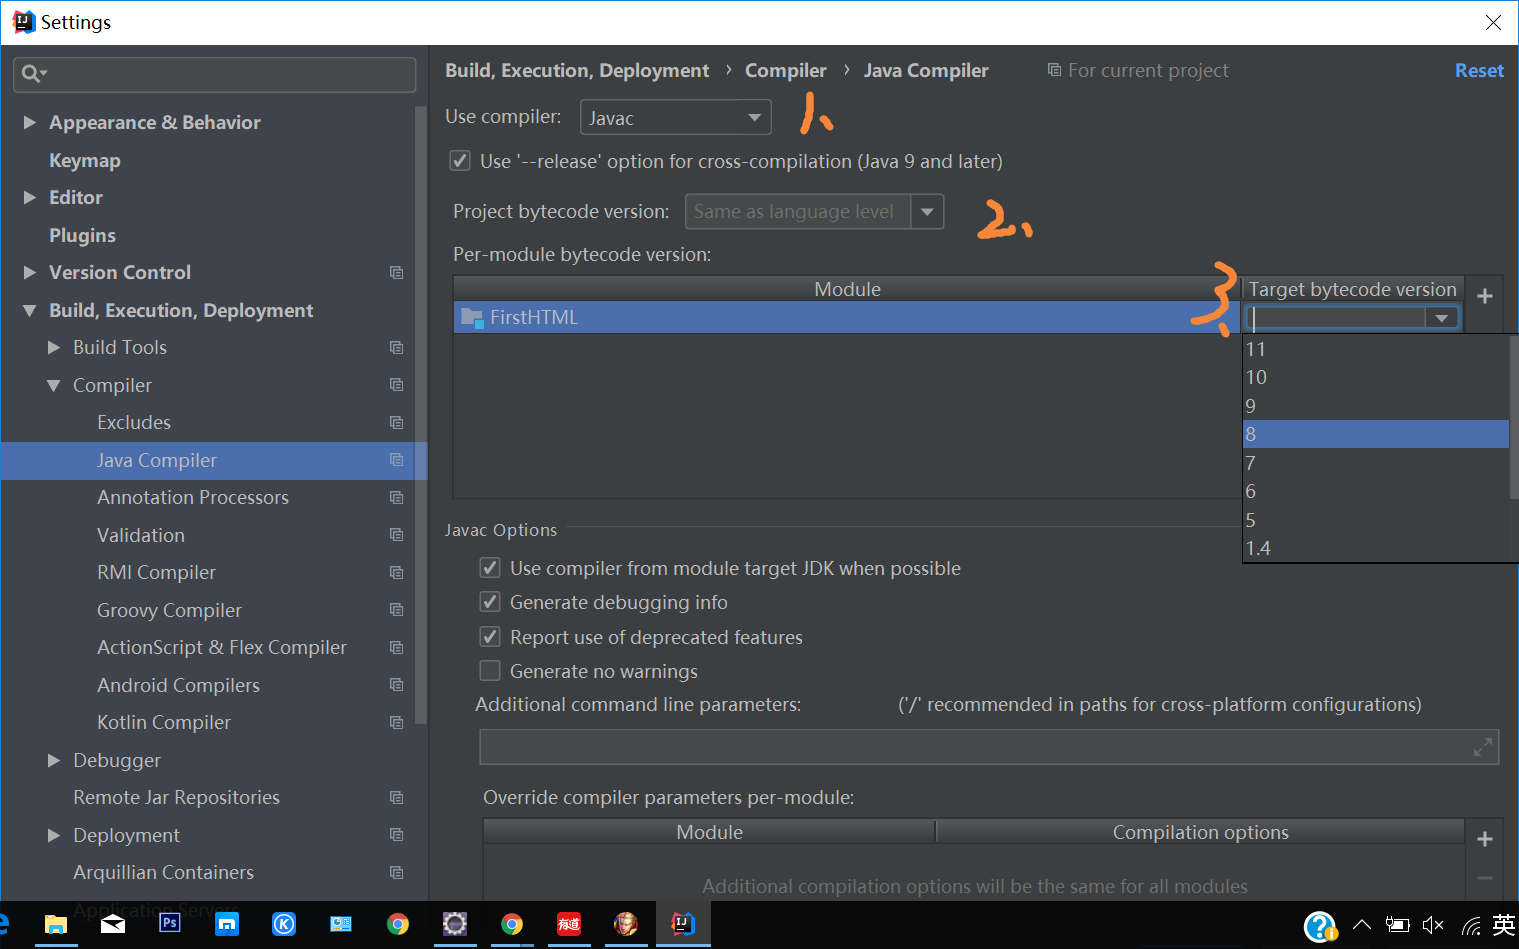Click the settings search input field

[x=215, y=74]
